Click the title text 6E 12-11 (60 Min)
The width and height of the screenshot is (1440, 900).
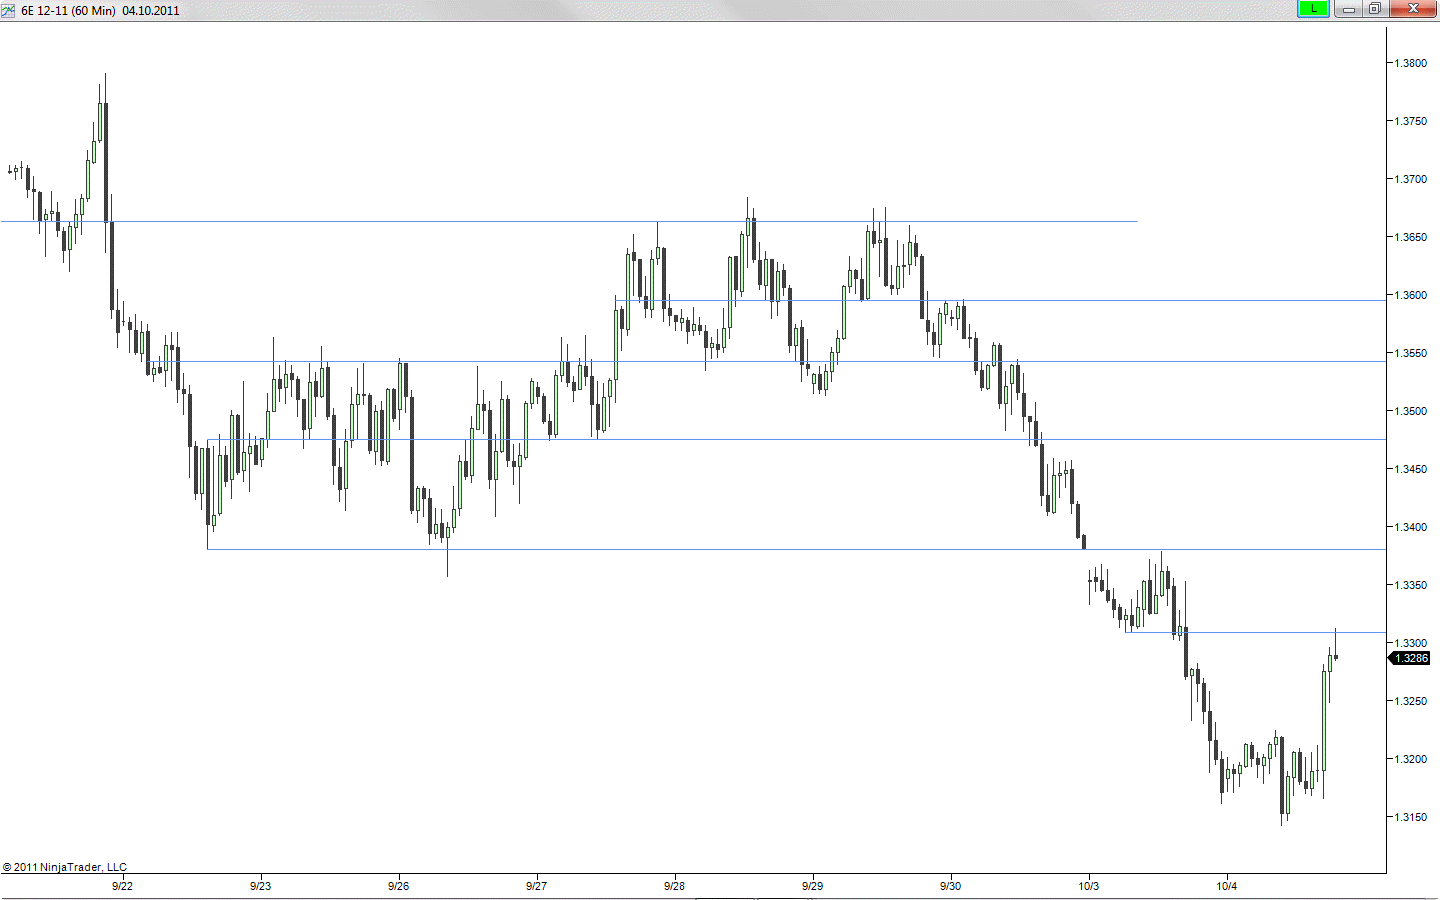click(x=68, y=11)
